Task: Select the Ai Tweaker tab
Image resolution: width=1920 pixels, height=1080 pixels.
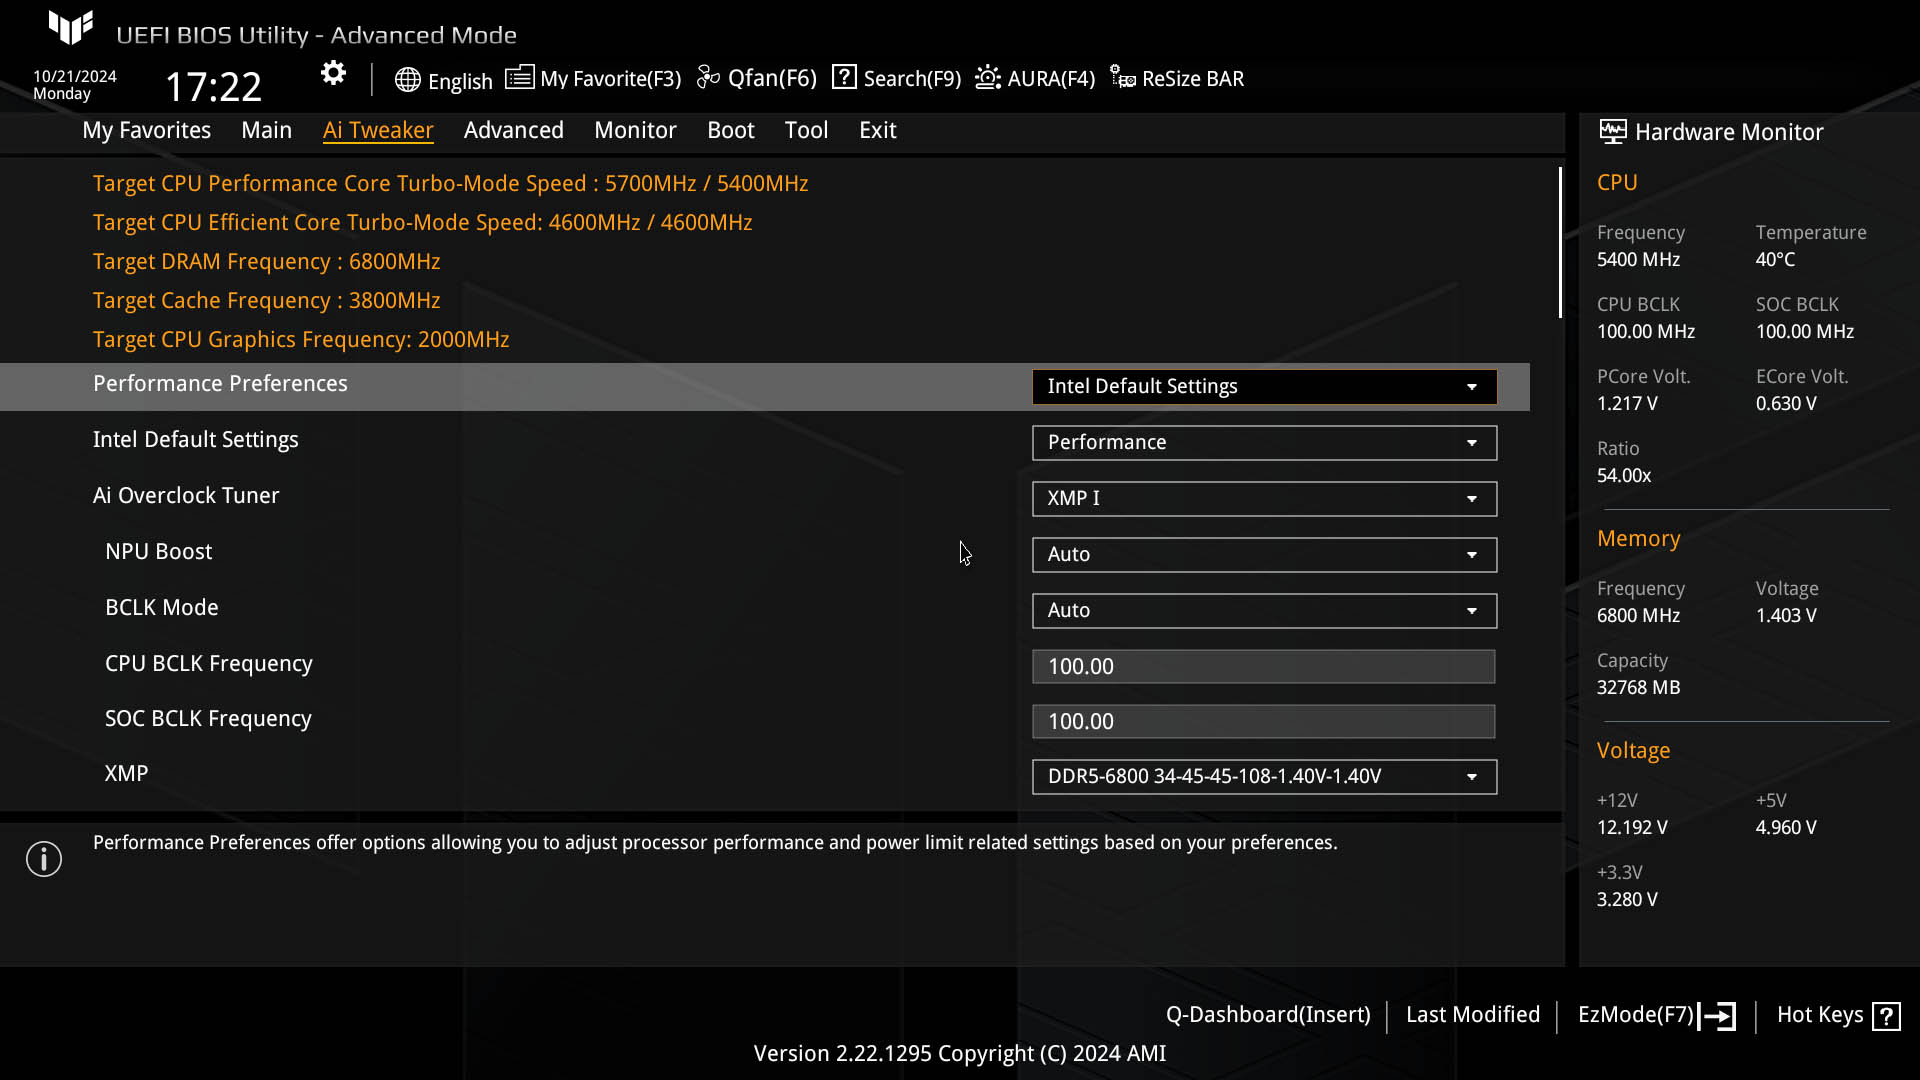Action: click(x=378, y=130)
